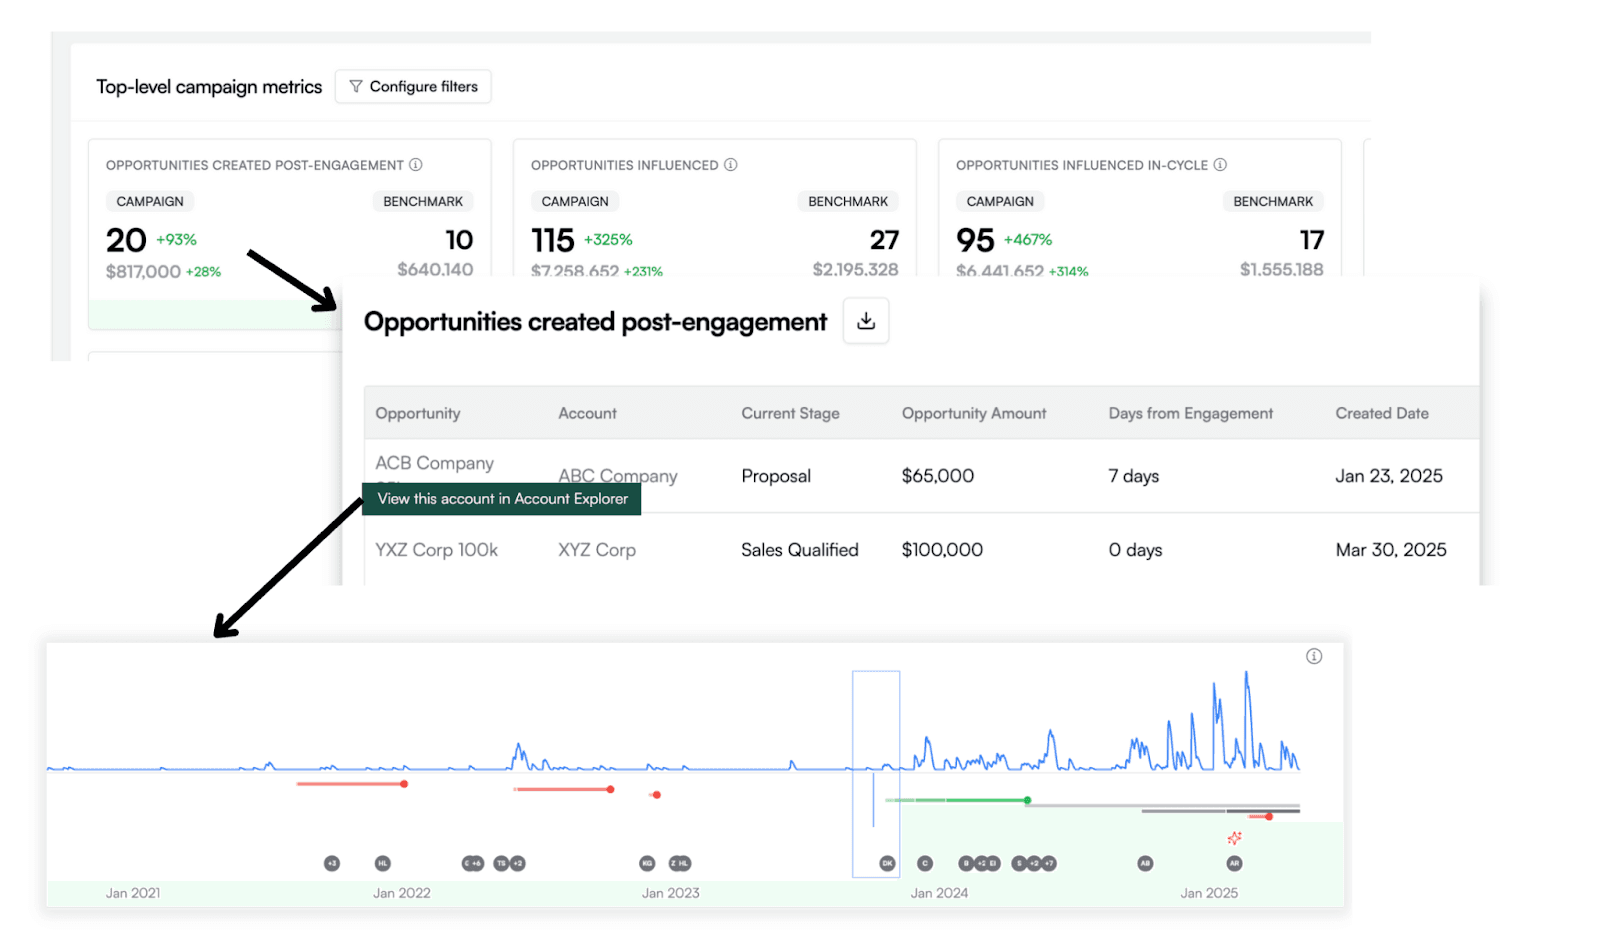The image size is (1600, 942).
Task: Click the KG contact marker near Jan 2023
Action: click(x=647, y=863)
